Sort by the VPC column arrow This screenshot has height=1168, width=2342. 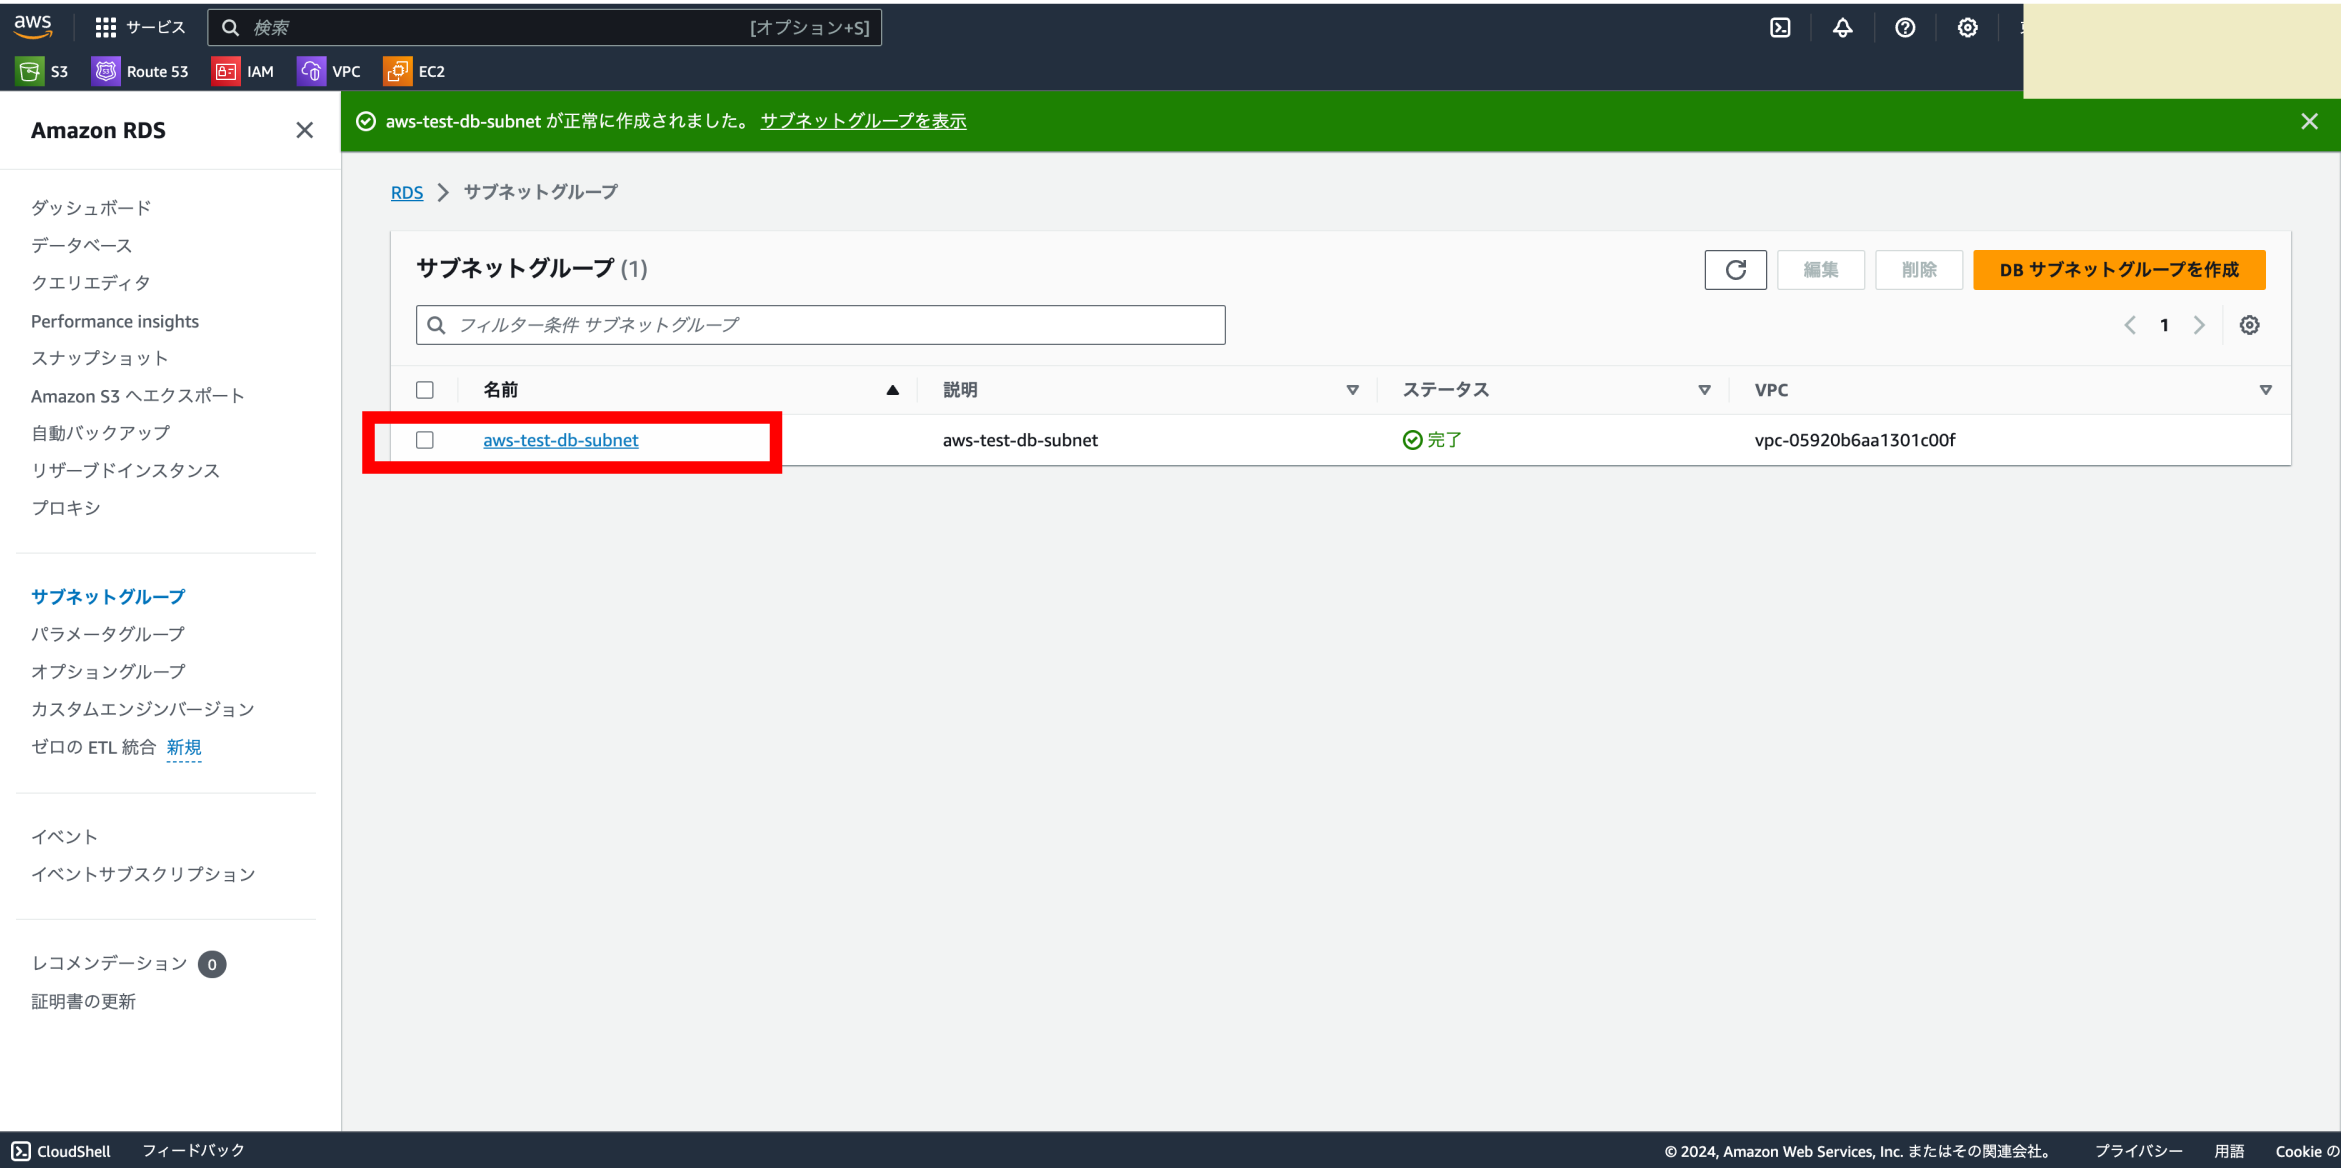coord(2265,390)
